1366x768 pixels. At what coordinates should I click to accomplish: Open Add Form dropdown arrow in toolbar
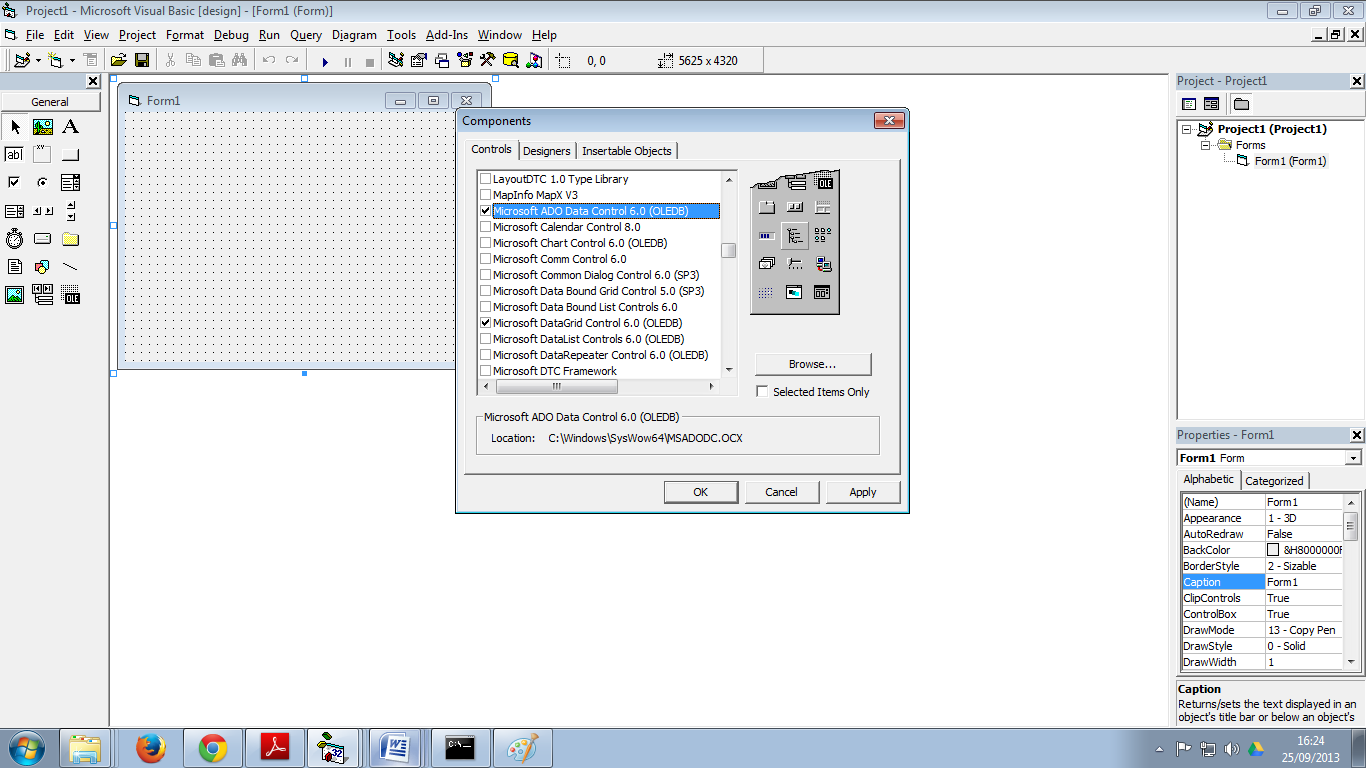[x=72, y=61]
